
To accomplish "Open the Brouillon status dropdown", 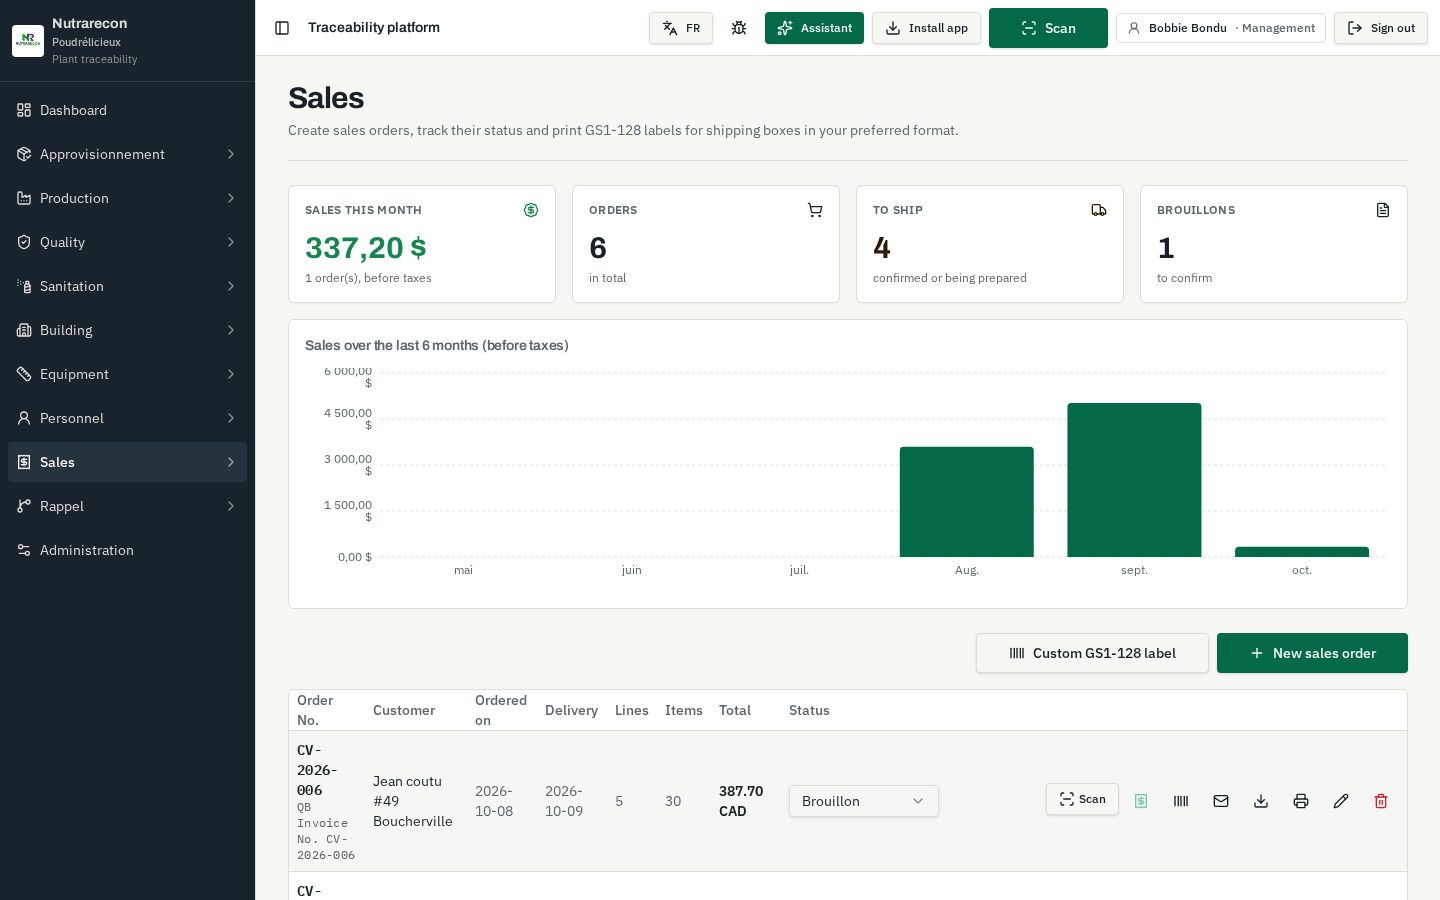I will point(864,801).
